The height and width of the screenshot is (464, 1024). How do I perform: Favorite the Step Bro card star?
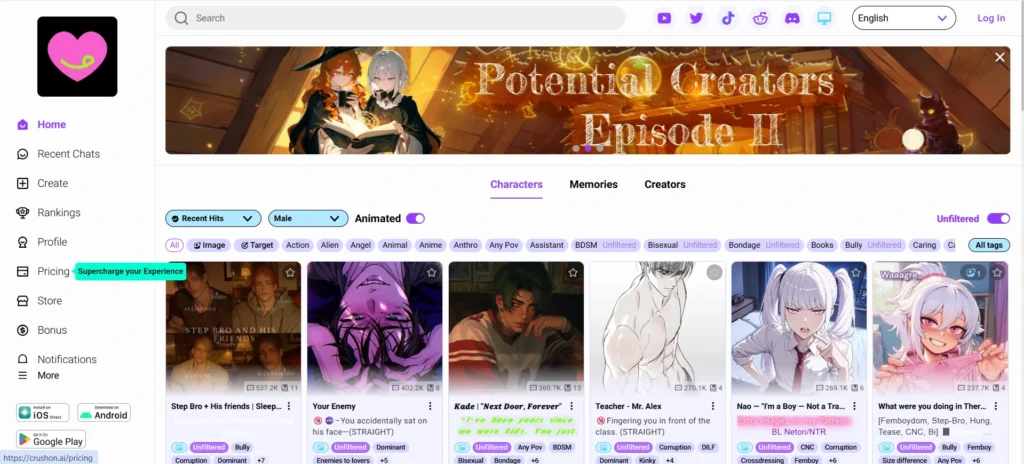coord(290,273)
